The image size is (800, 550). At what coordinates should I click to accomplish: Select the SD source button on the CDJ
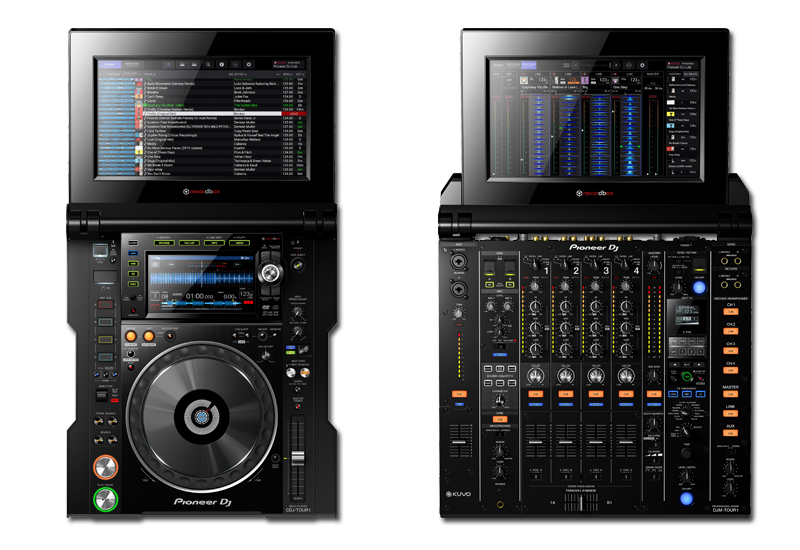pos(133,274)
